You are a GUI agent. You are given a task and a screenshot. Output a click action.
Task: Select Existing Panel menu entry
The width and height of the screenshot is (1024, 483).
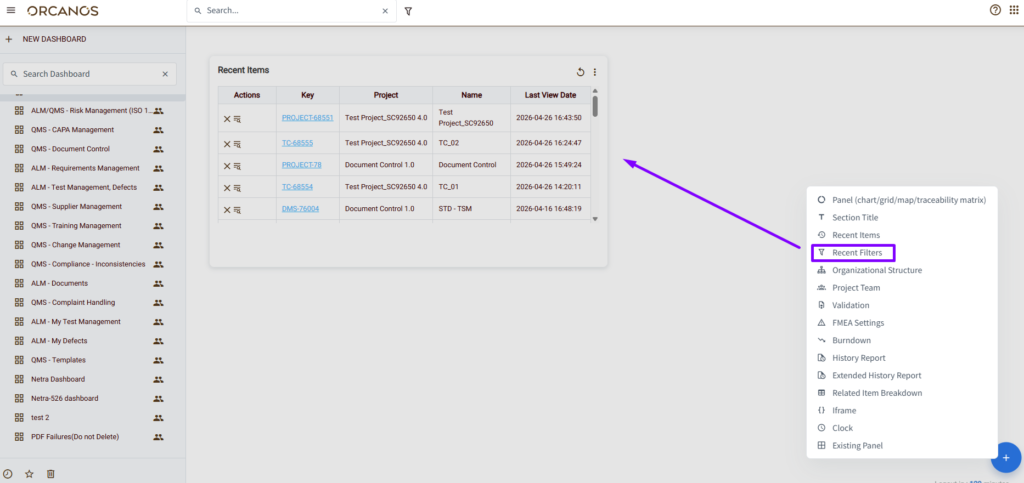click(x=857, y=445)
